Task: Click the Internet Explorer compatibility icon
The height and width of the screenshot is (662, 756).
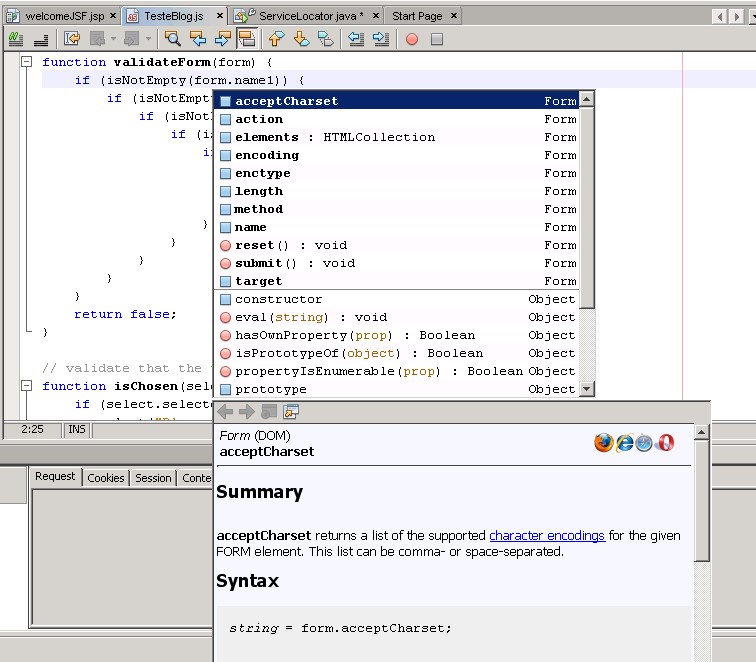Action: (x=624, y=443)
